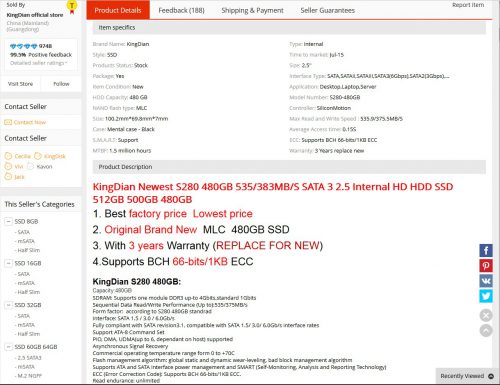Select mSATA under SSD 8GB

(26, 241)
